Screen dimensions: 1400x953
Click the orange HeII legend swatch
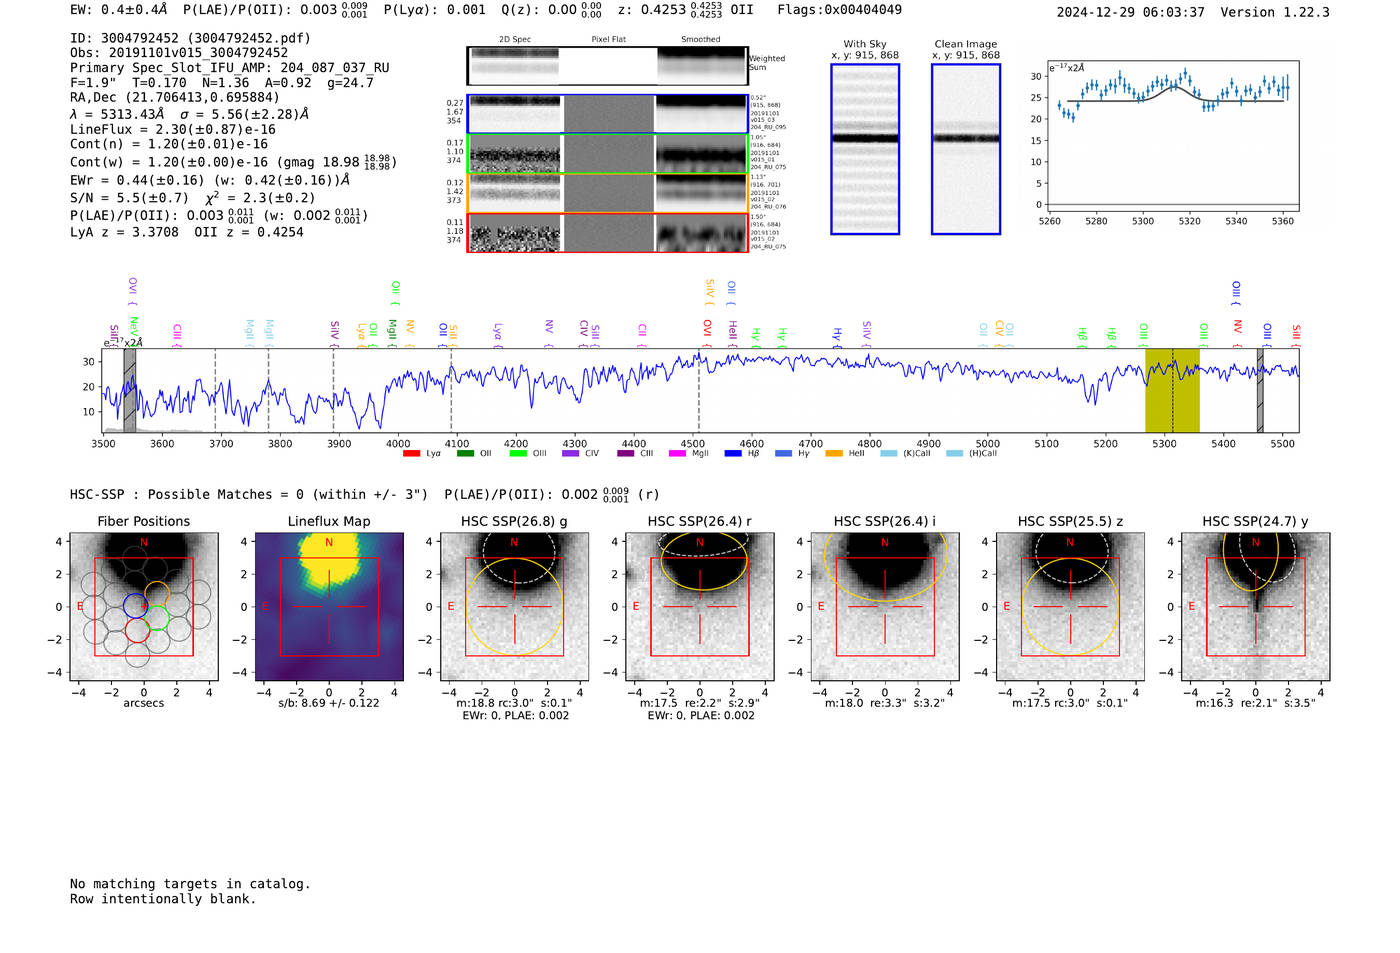(834, 454)
